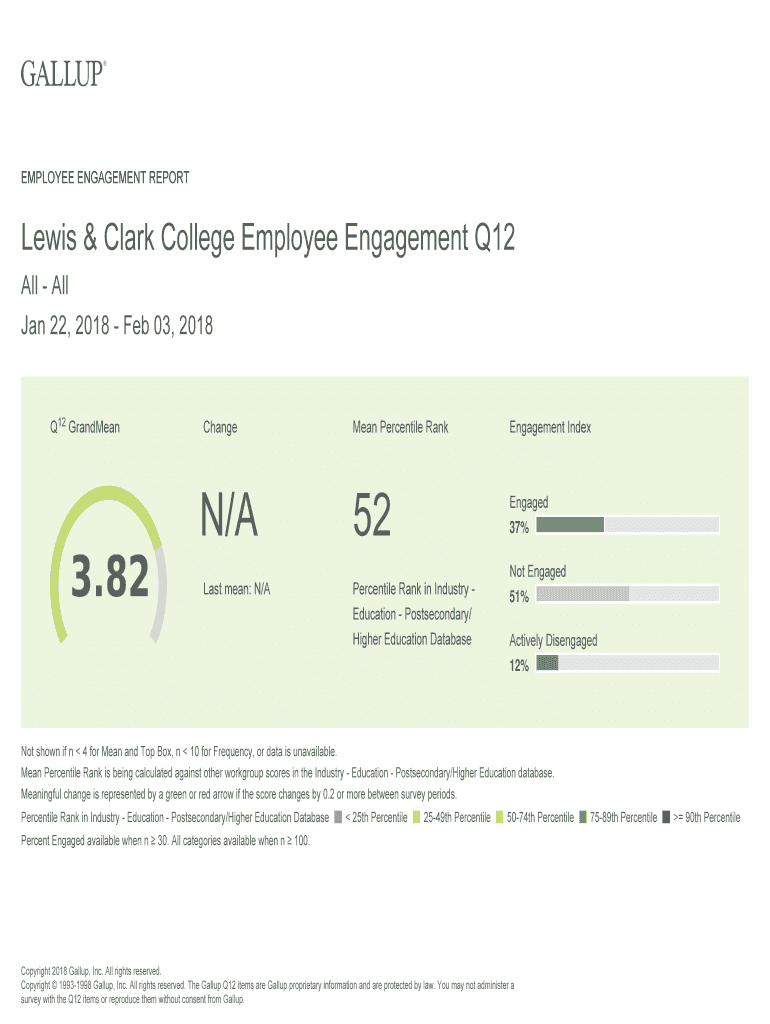
Task: Click the percentile rank number 52
Action: pyautogui.click(x=372, y=518)
